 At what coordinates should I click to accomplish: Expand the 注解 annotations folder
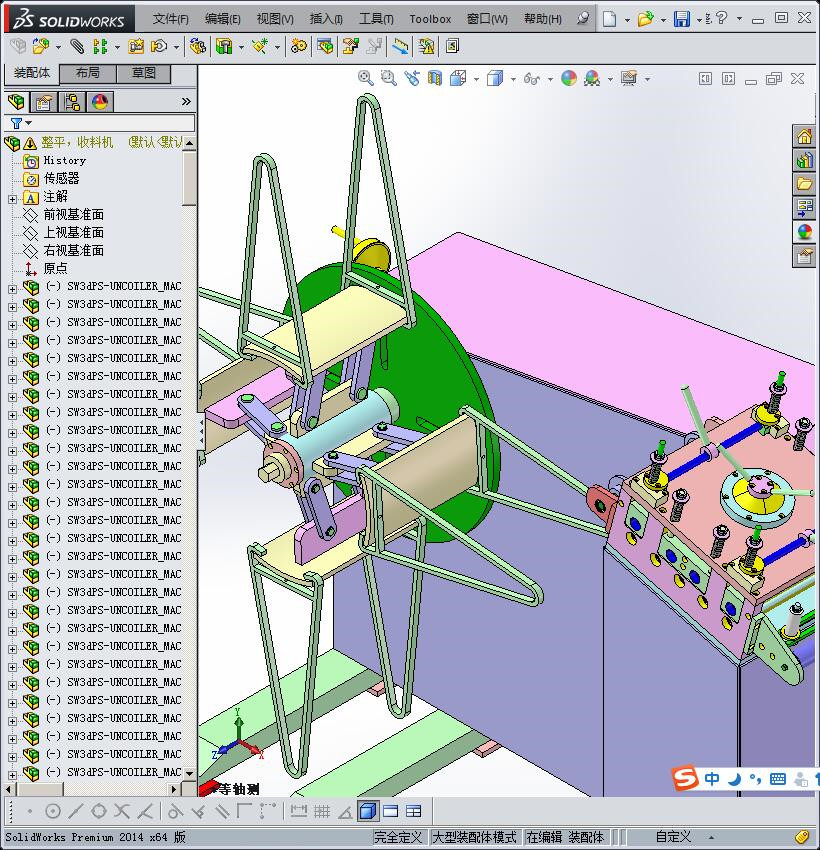[12, 197]
